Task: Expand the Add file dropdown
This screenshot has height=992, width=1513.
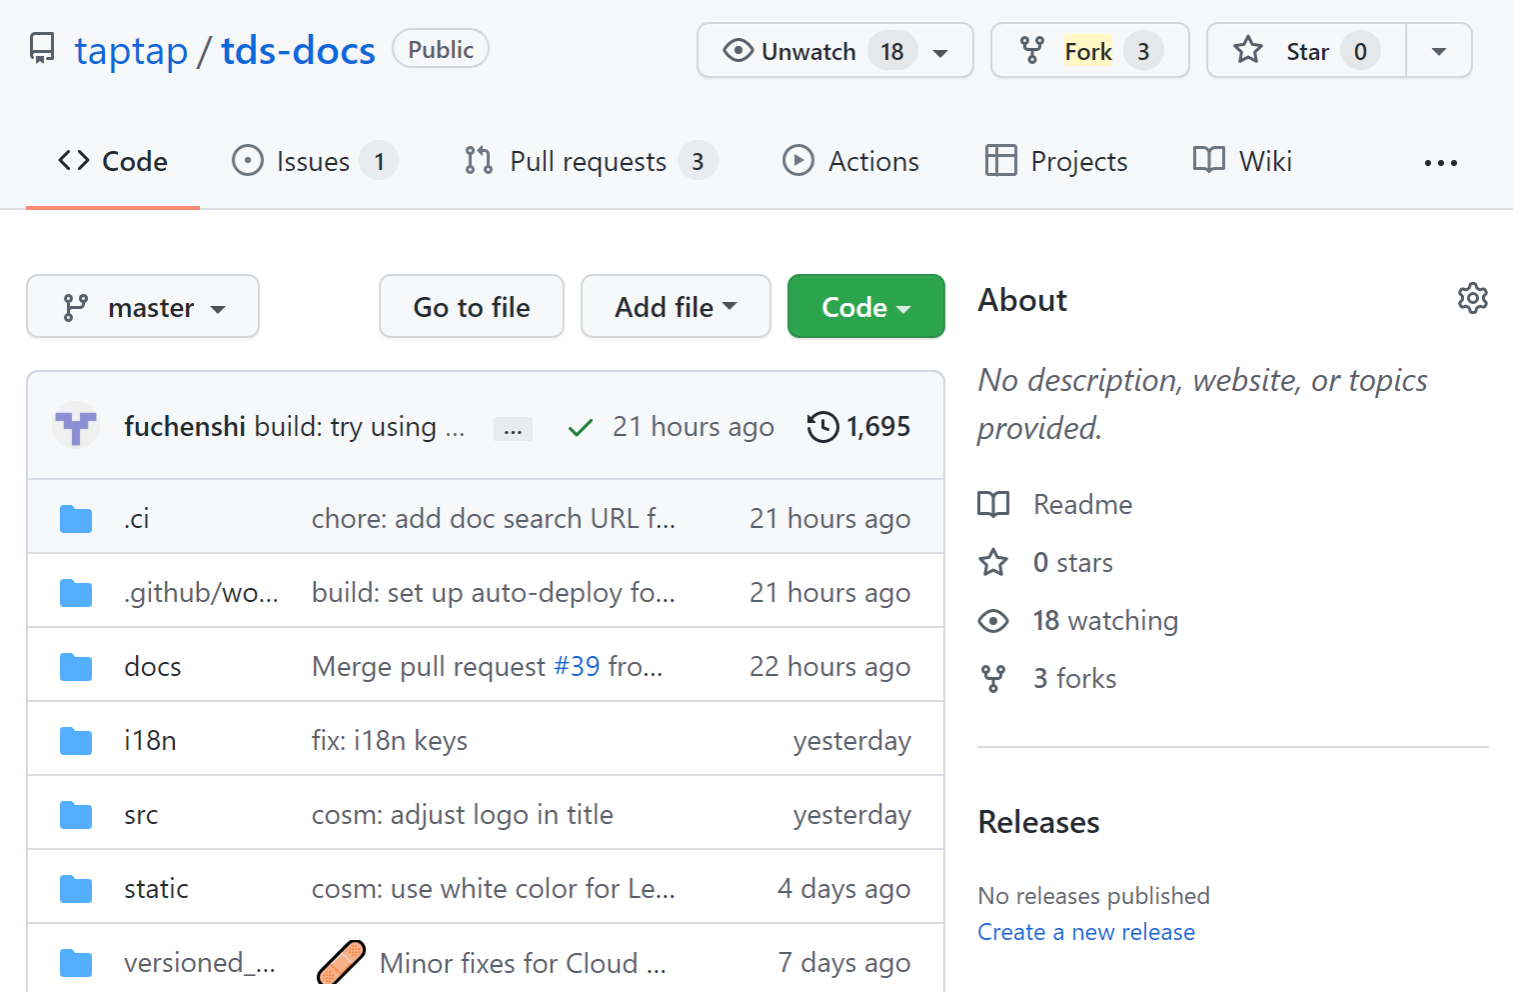Action: (676, 307)
